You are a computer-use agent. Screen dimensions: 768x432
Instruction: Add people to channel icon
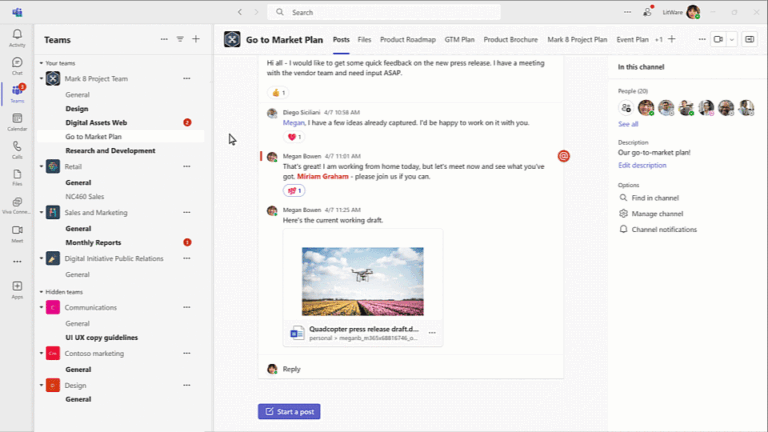click(625, 107)
